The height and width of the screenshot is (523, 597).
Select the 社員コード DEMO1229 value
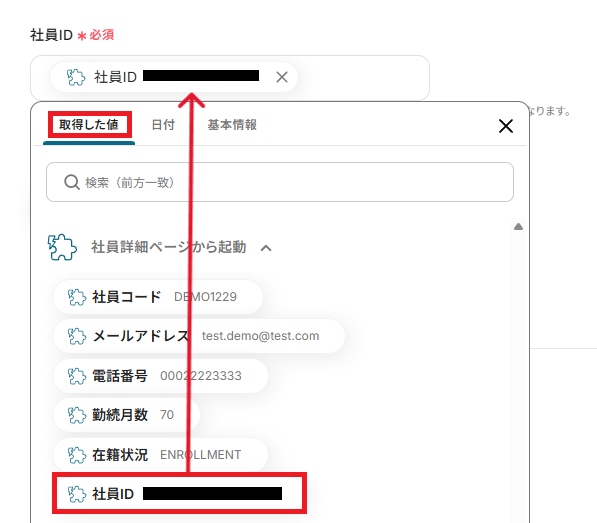pyautogui.click(x=158, y=297)
